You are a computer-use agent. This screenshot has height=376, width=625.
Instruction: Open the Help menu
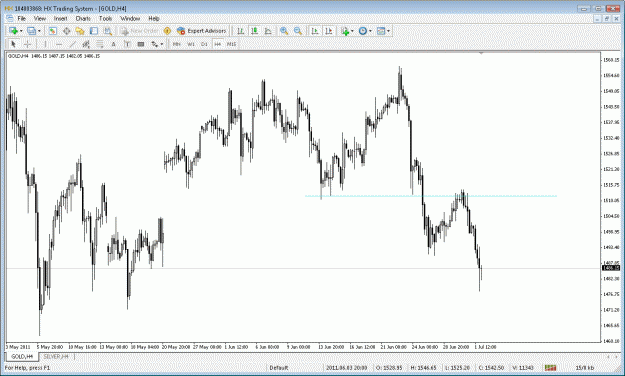[154, 18]
